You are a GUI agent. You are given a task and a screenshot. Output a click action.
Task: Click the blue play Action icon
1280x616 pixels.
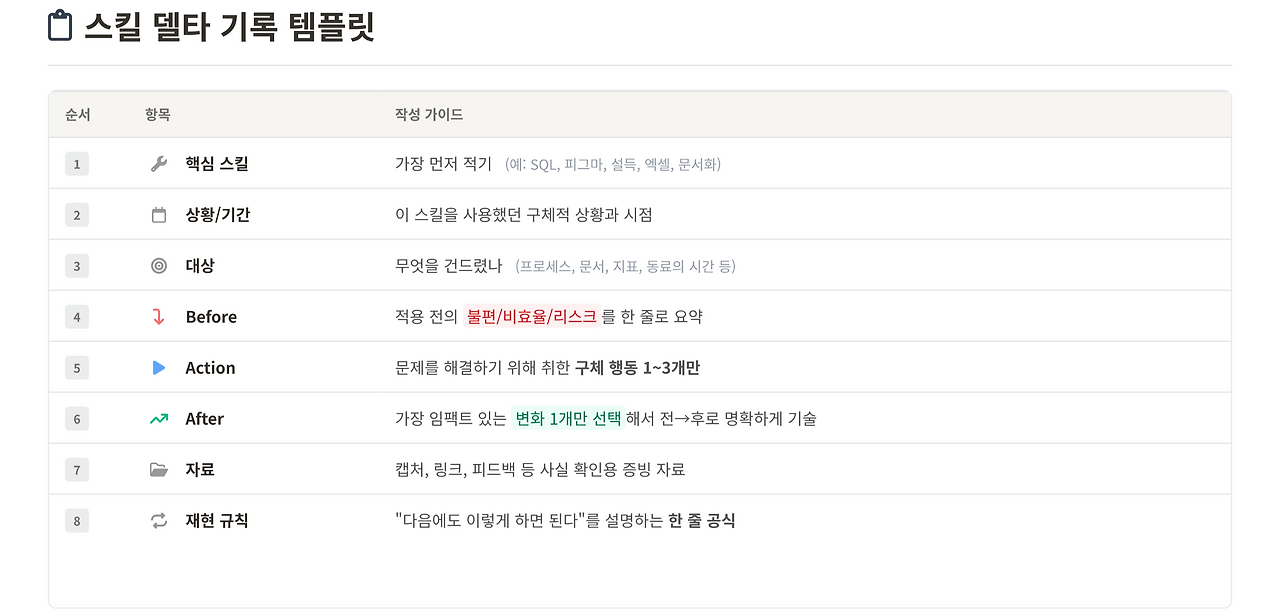coord(159,368)
